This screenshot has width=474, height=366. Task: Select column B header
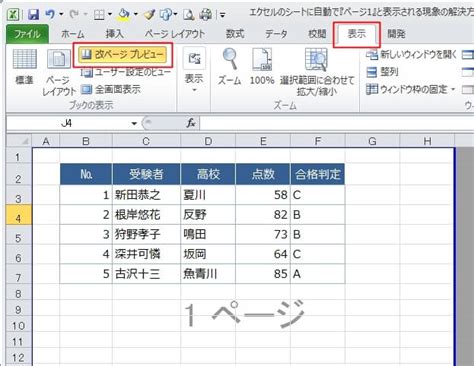coord(86,141)
